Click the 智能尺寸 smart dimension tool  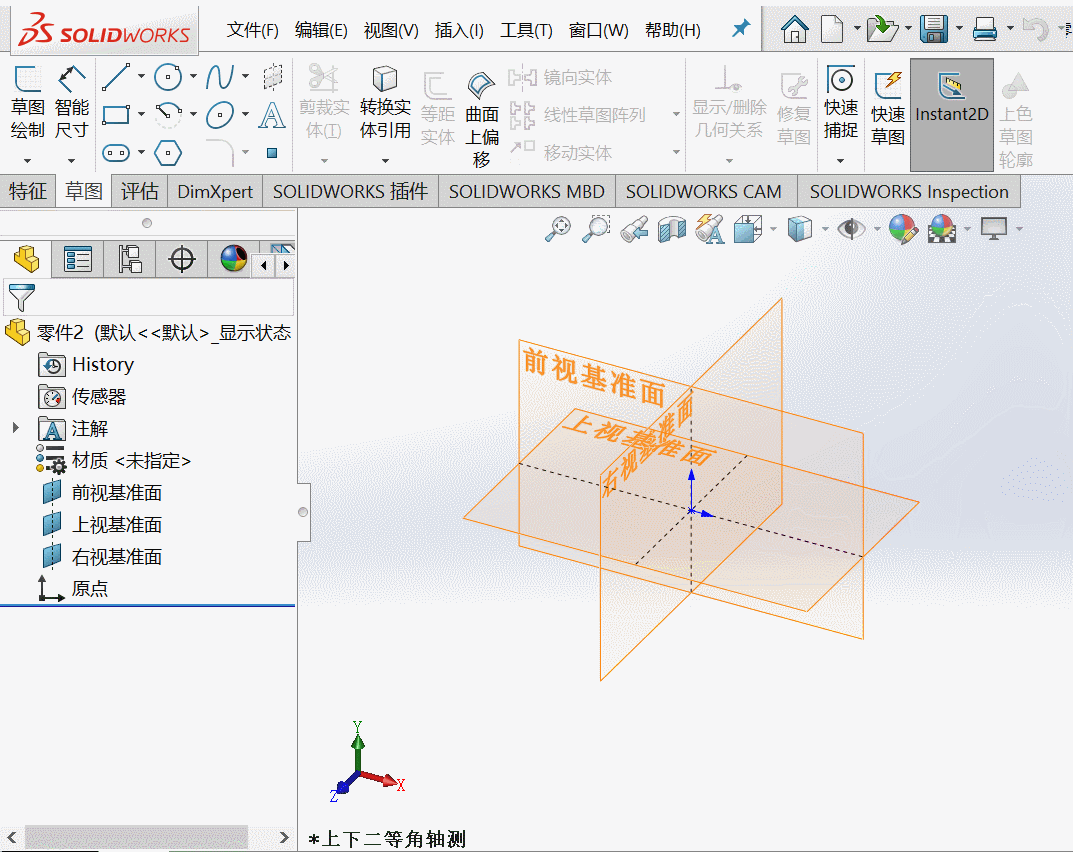click(72, 103)
